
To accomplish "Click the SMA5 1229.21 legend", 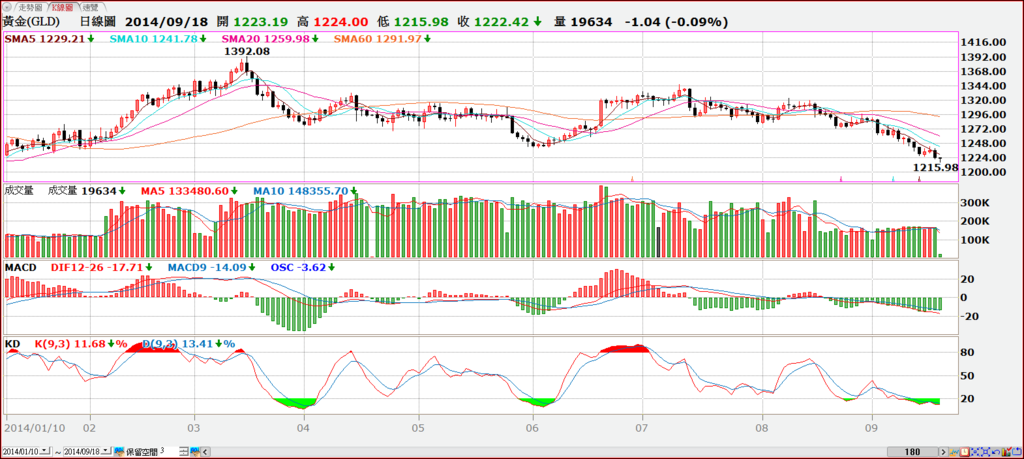I will coord(50,39).
